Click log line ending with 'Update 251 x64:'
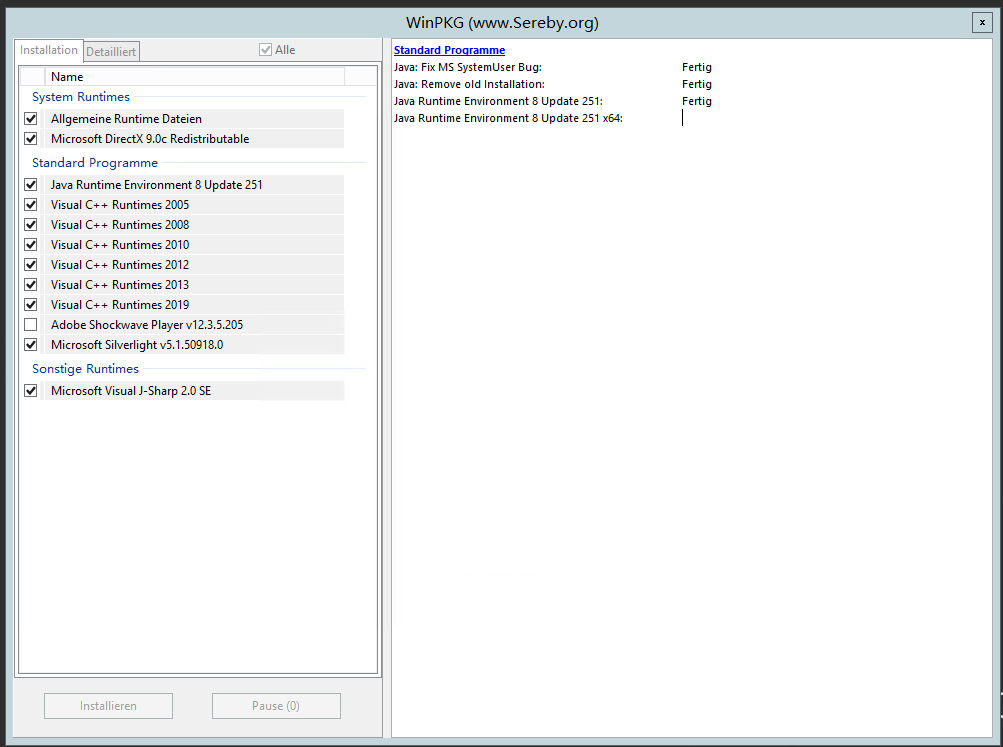Image resolution: width=1003 pixels, height=747 pixels. click(508, 118)
